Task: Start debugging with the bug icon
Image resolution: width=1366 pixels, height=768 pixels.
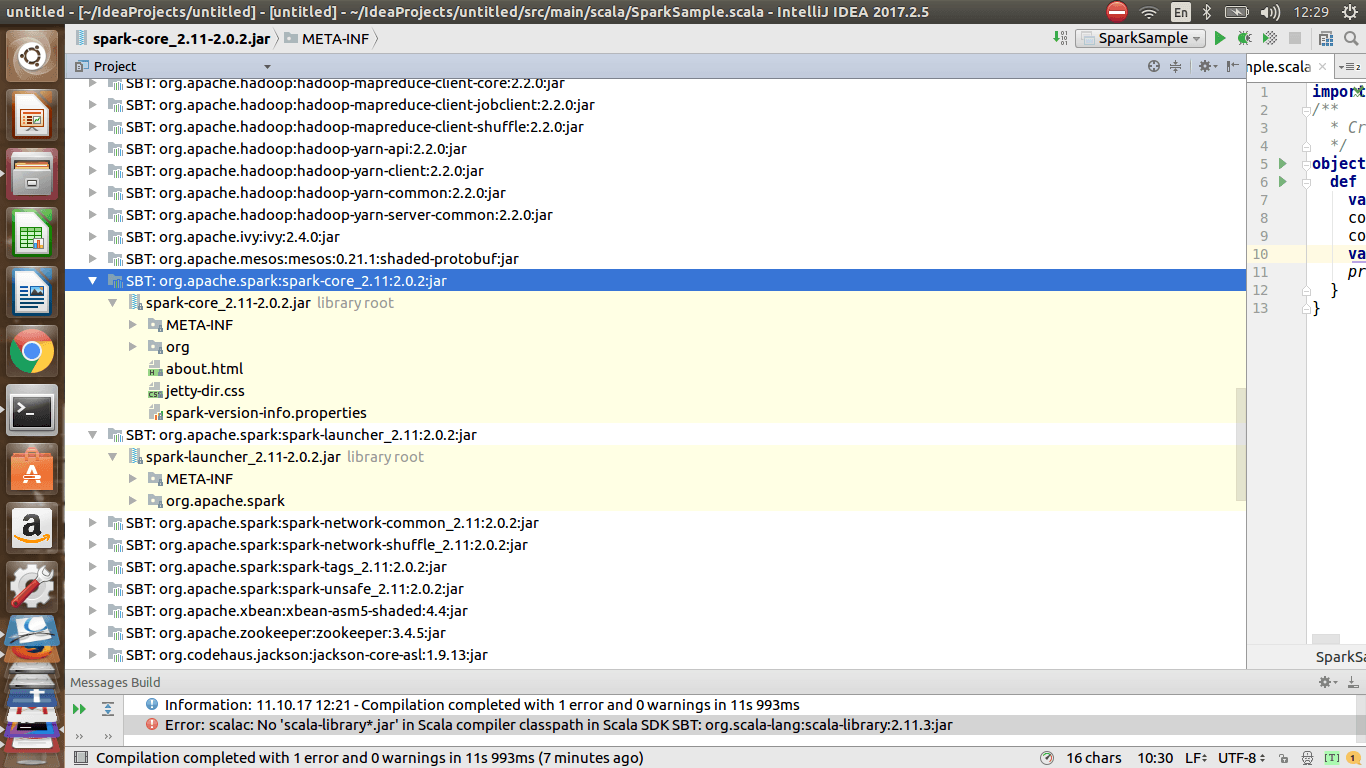Action: pos(1244,39)
